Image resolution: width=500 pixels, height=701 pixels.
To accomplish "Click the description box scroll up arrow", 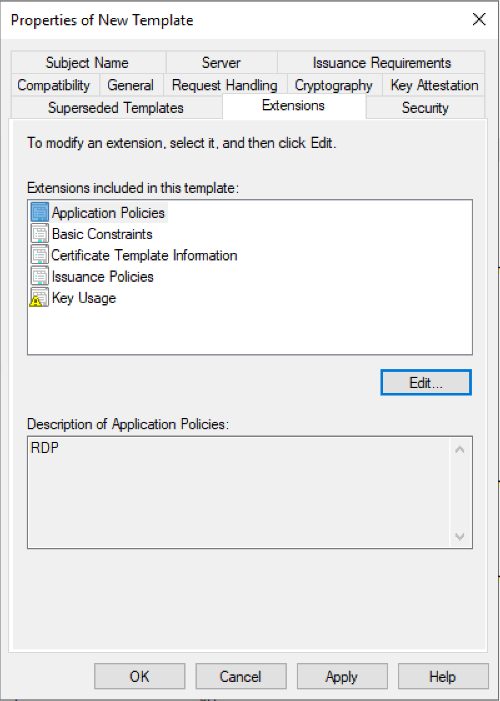I will 459,449.
